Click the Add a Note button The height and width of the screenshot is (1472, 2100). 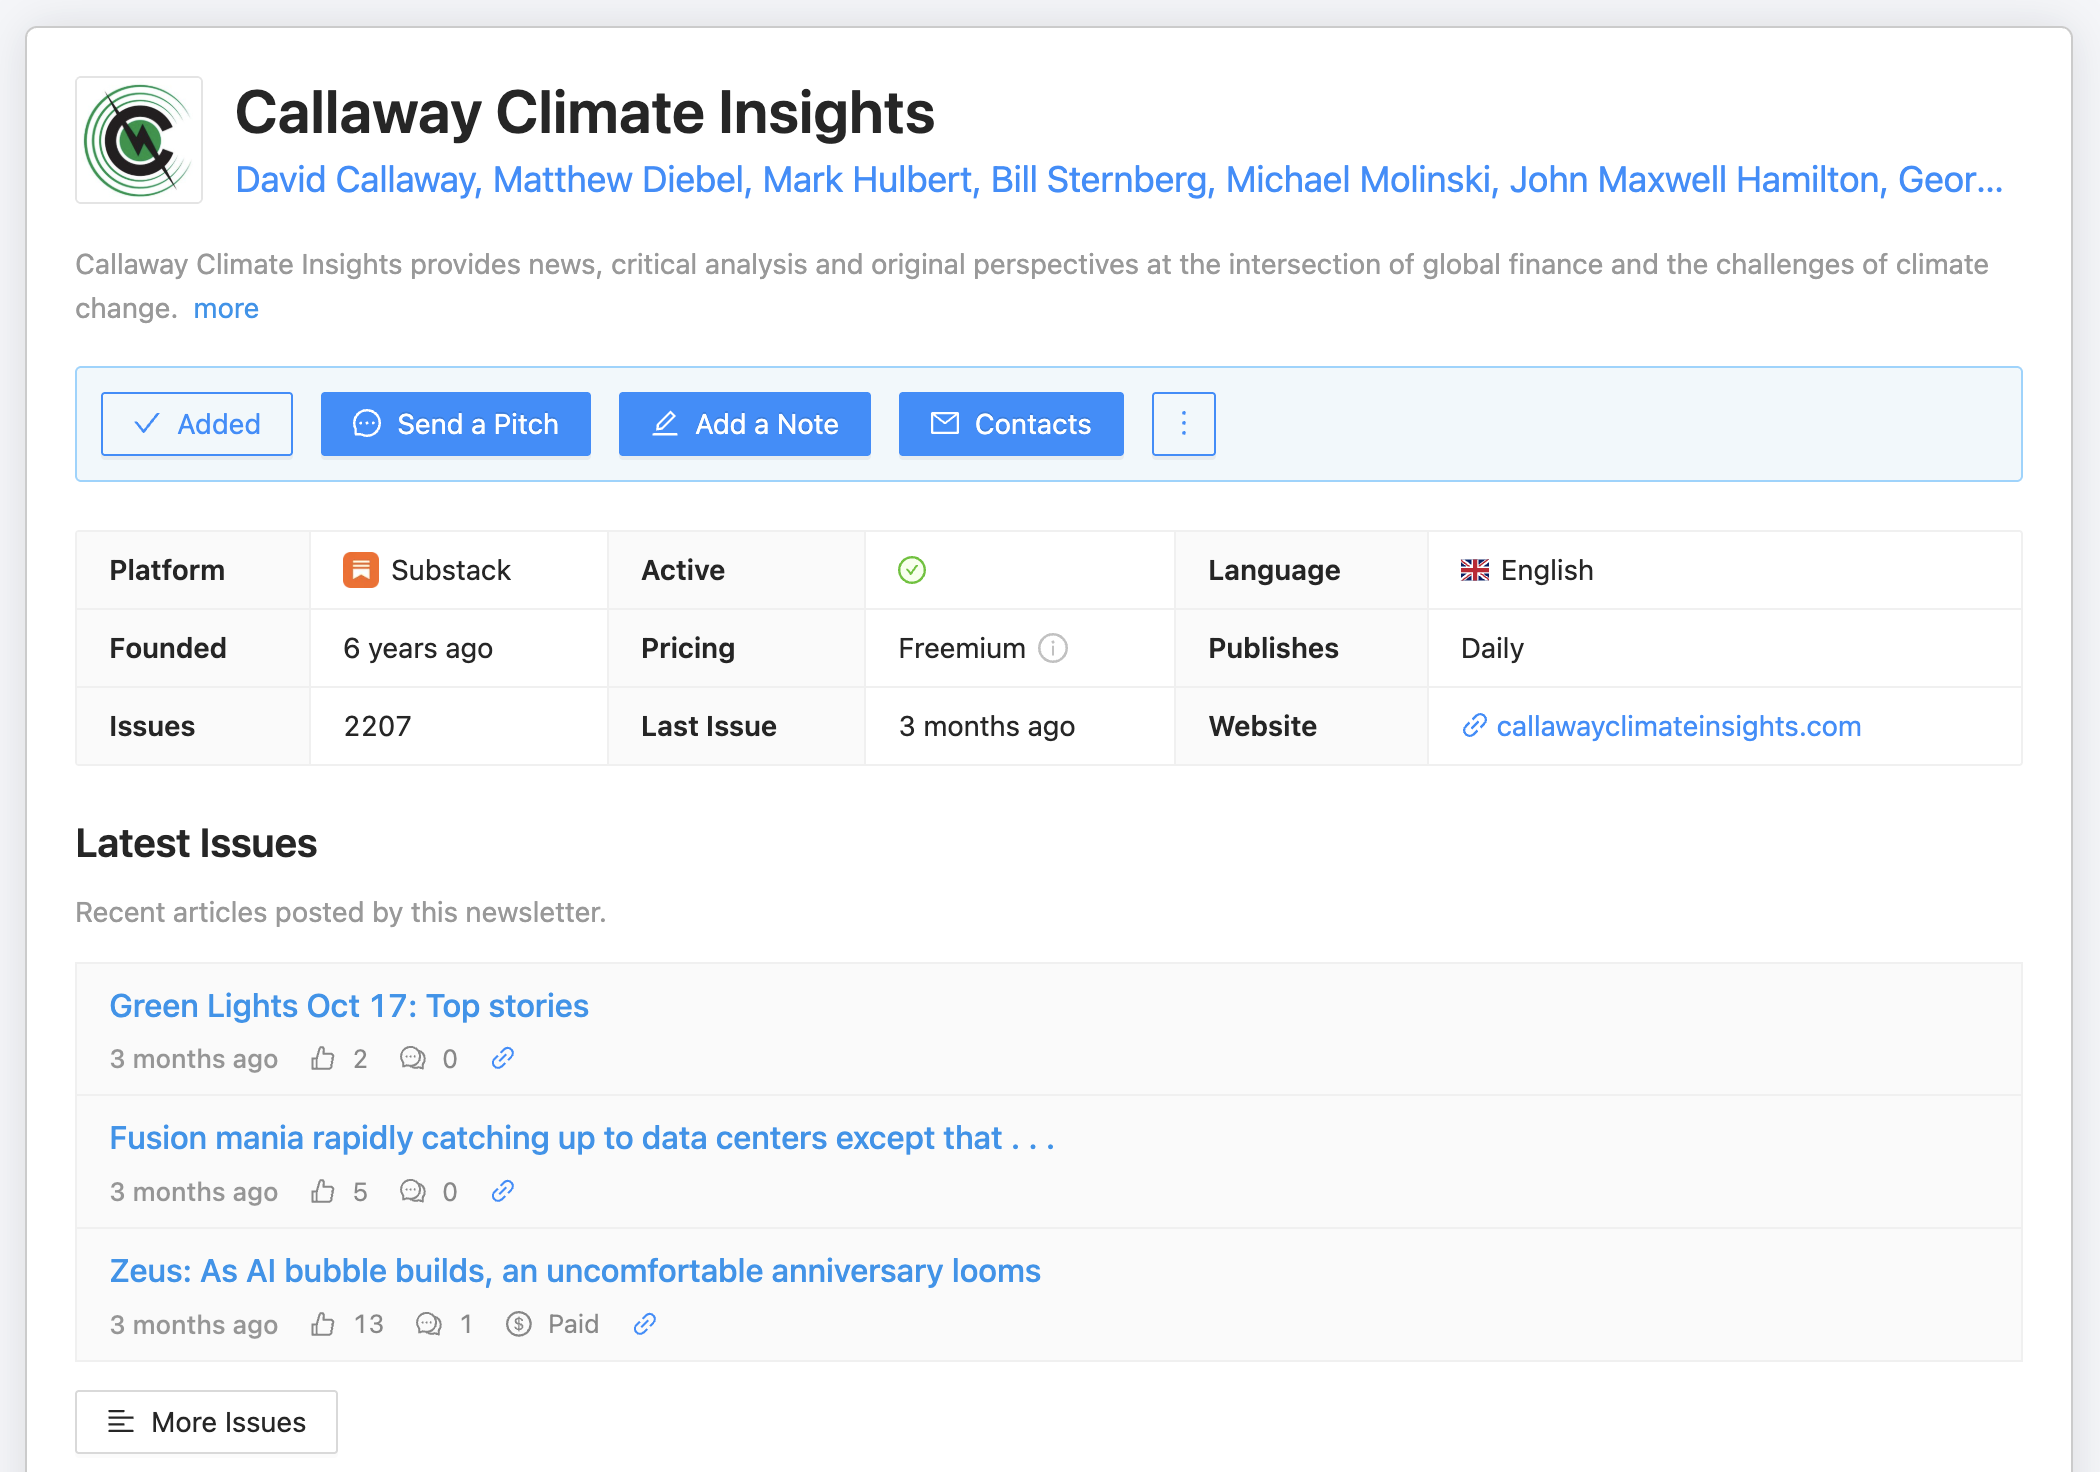coord(744,423)
